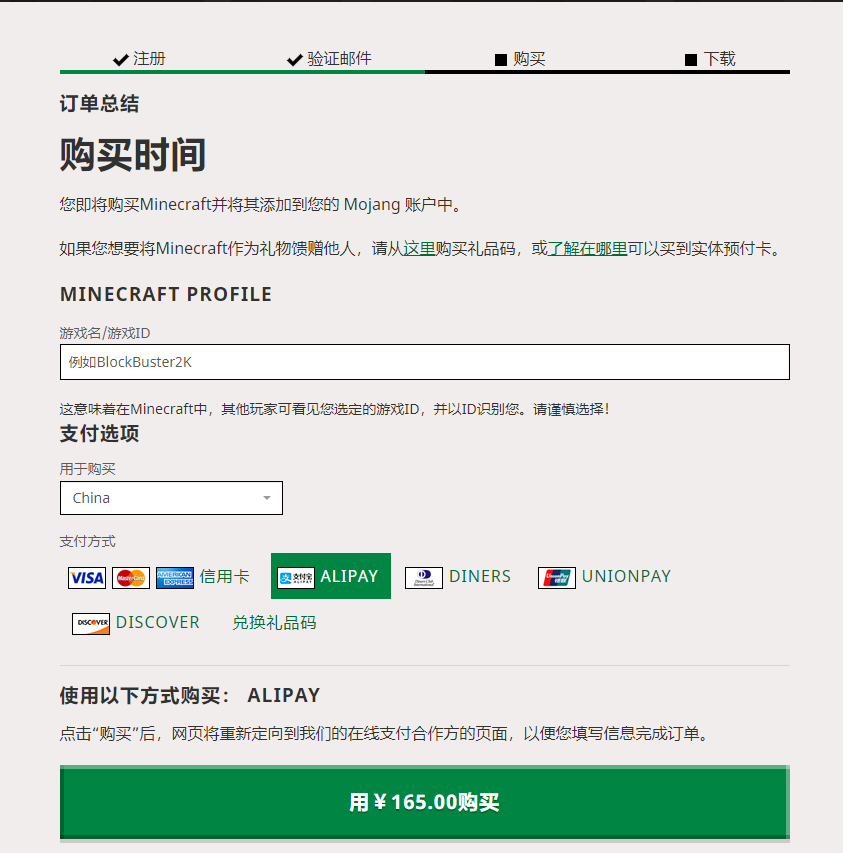This screenshot has height=853, width=843.
Task: Click the checkmark beside 注册 step
Action: 120,59
